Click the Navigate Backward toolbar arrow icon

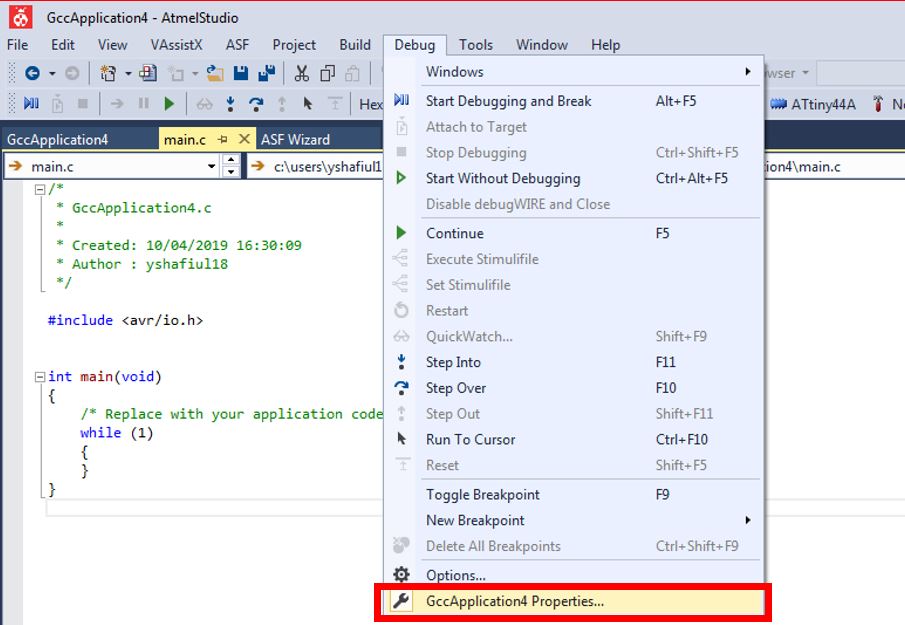(32, 73)
